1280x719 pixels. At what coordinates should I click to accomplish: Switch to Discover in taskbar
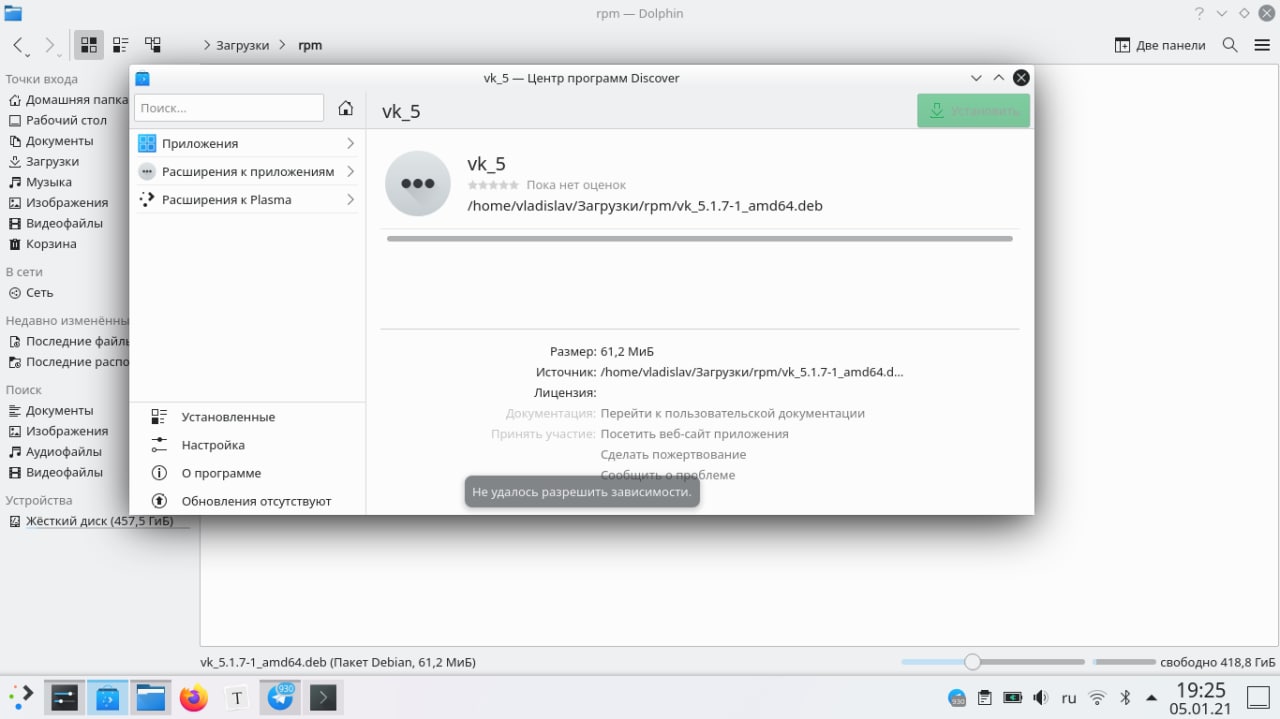pos(108,697)
